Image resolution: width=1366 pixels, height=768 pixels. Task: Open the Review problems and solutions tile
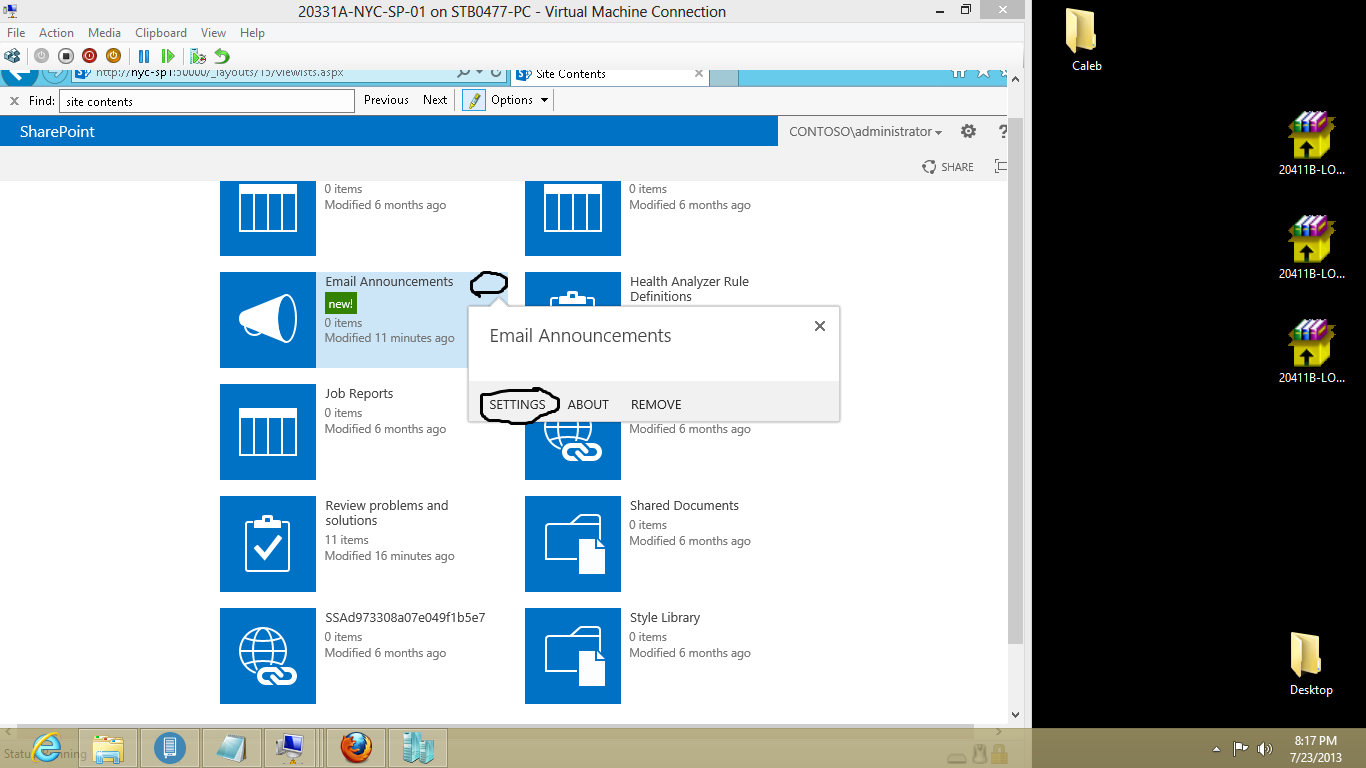pos(268,544)
